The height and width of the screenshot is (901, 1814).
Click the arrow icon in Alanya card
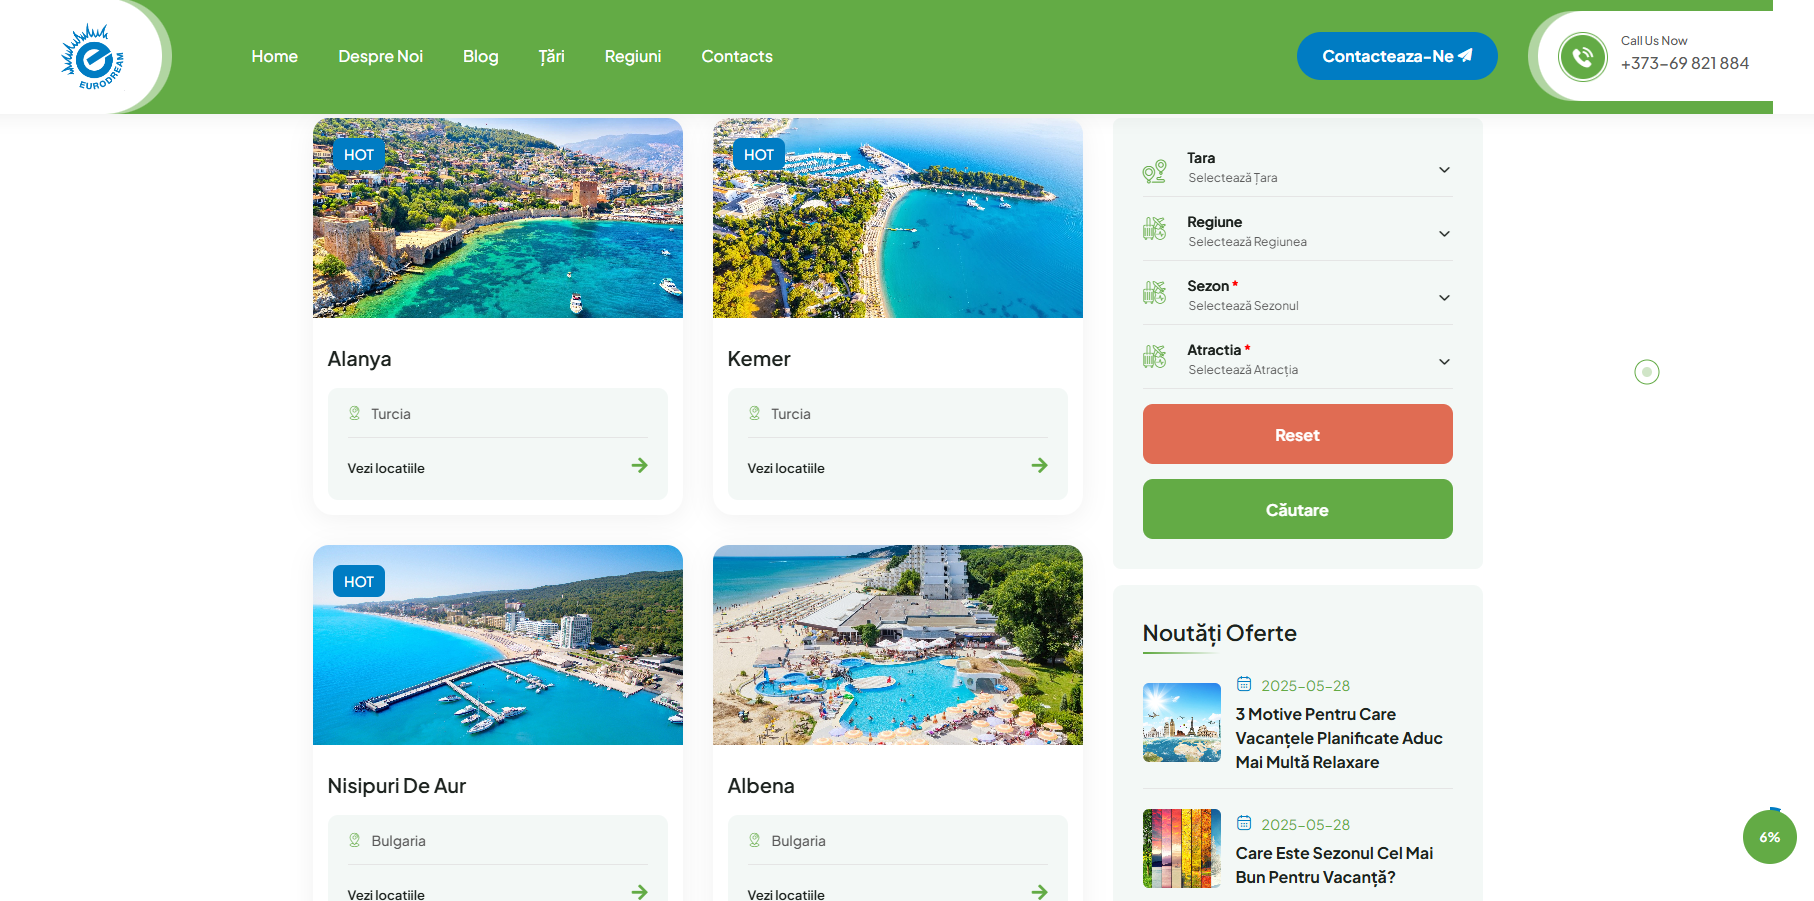click(x=639, y=466)
